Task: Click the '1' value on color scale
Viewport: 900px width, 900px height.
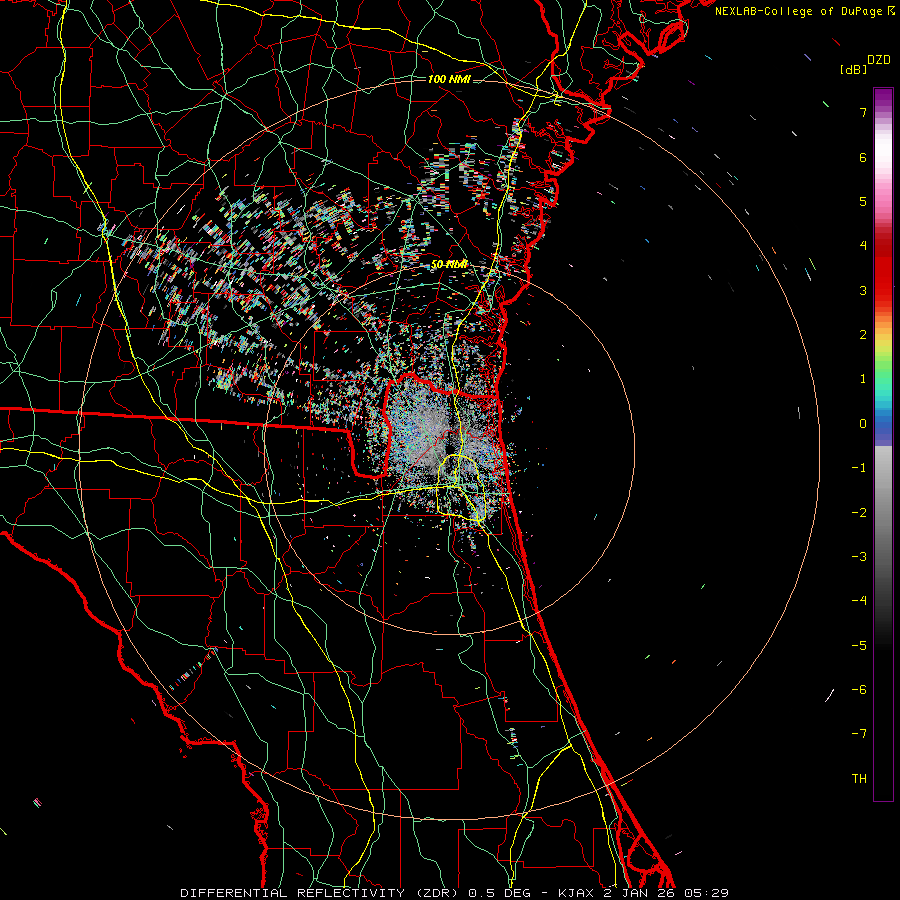Action: pos(863,379)
